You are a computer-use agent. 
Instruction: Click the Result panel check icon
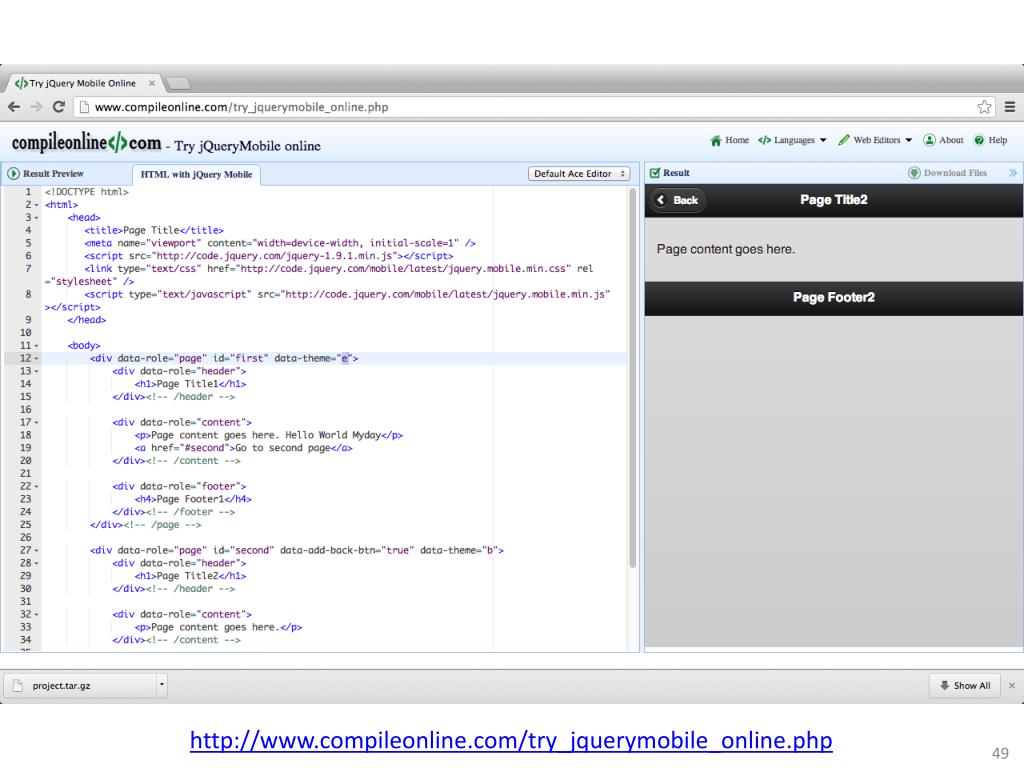[655, 173]
